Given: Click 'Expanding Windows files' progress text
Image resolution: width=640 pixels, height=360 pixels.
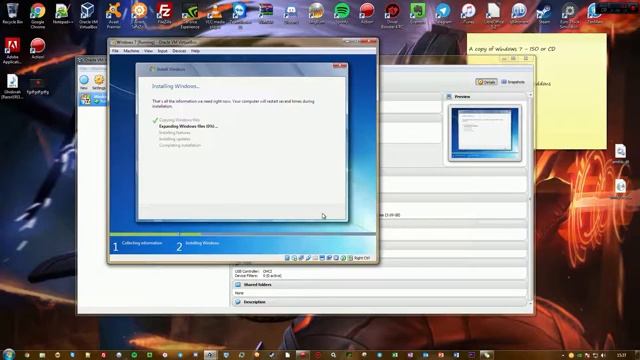Looking at the screenshot, I should pos(188,127).
